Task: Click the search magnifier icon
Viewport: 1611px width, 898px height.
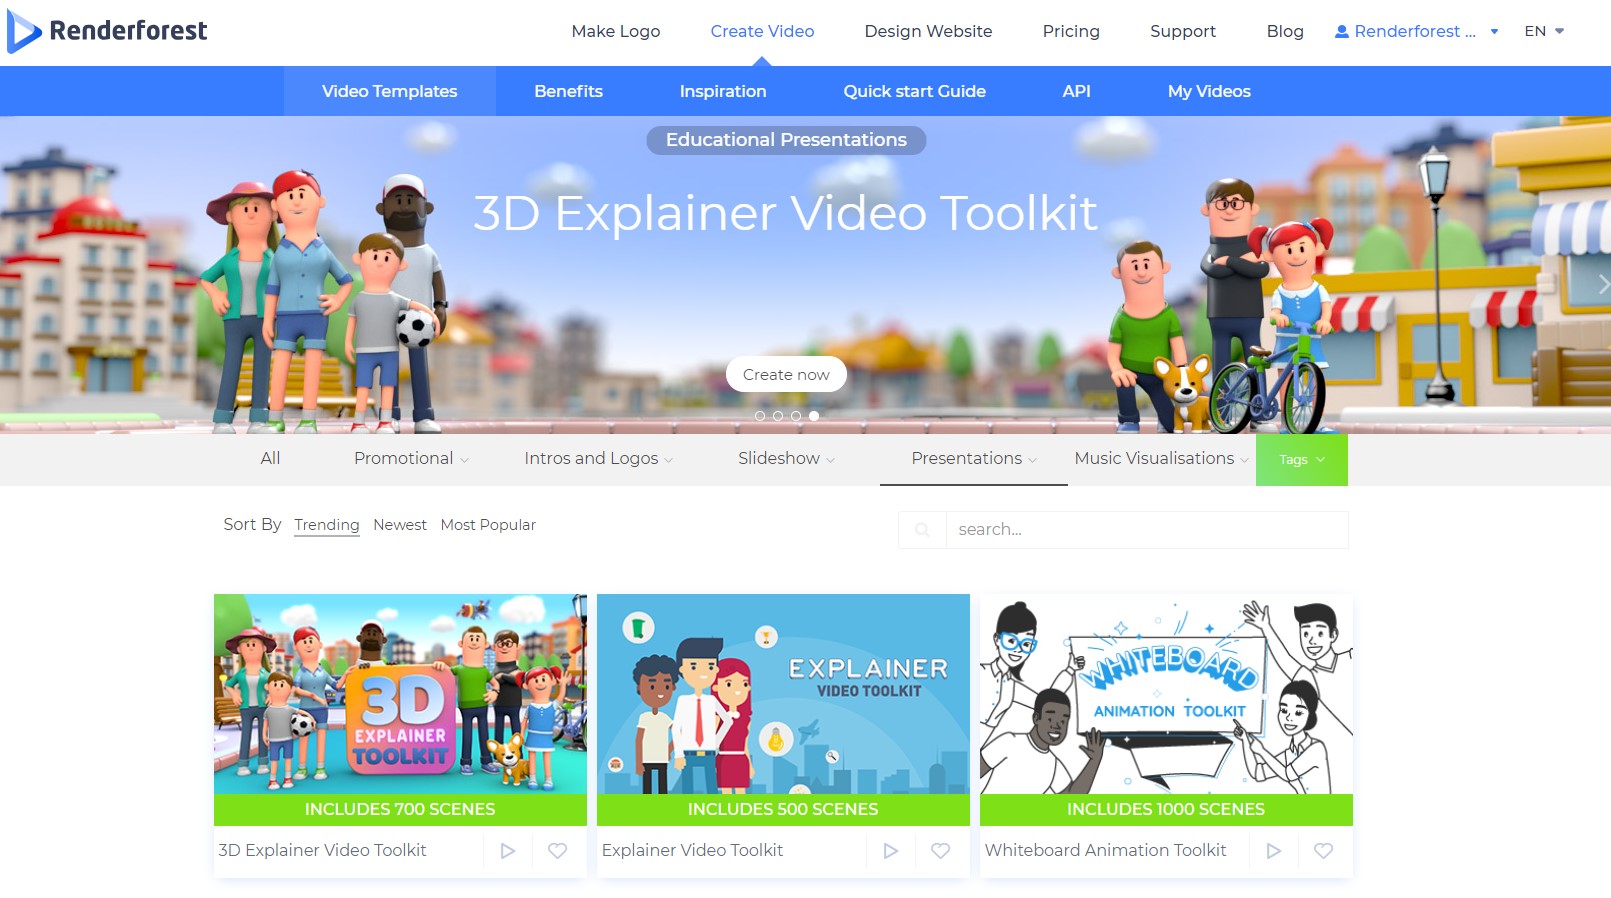Action: click(x=922, y=530)
